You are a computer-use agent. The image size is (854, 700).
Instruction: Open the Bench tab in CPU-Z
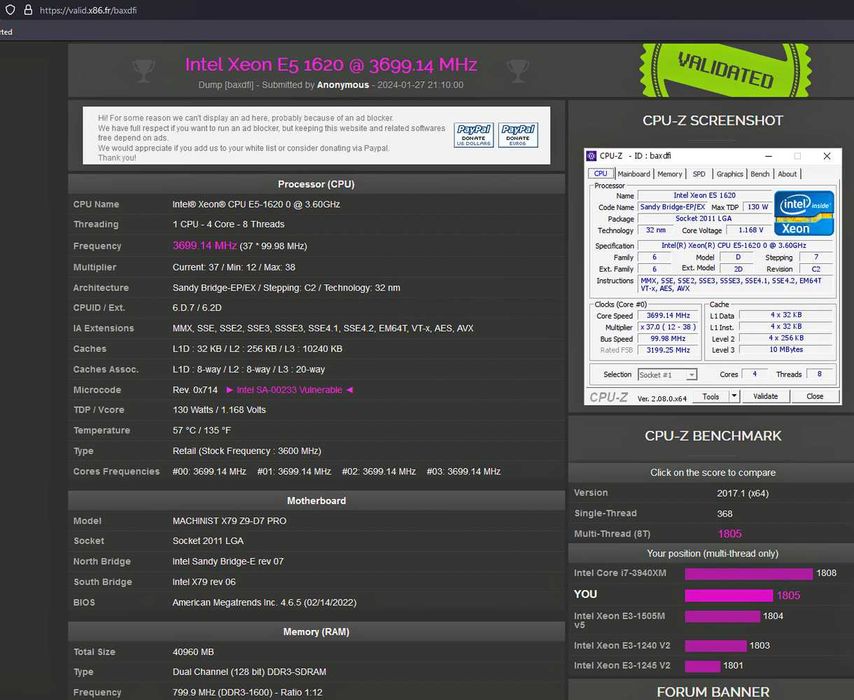(x=760, y=174)
